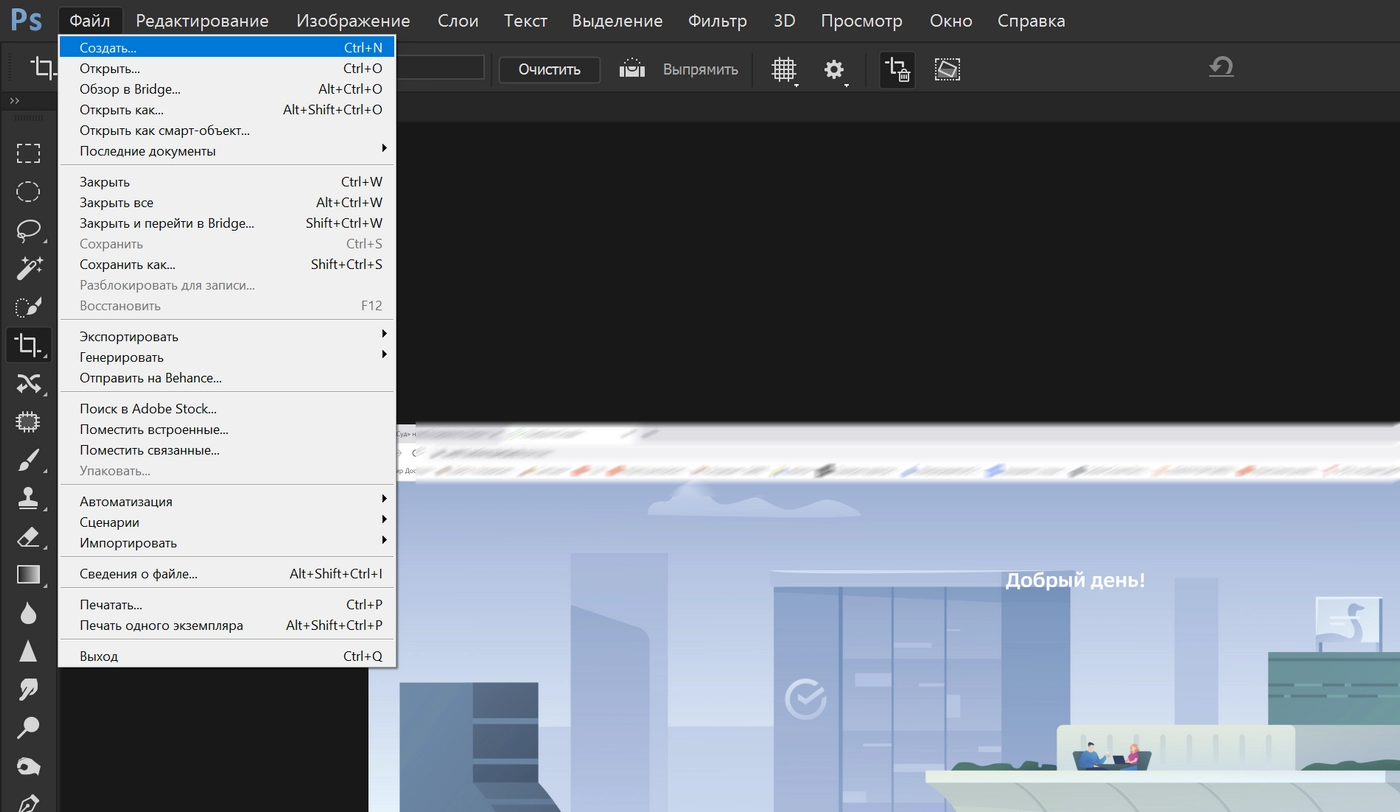This screenshot has height=812, width=1400.
Task: Open the Справка menu
Action: click(x=1031, y=20)
